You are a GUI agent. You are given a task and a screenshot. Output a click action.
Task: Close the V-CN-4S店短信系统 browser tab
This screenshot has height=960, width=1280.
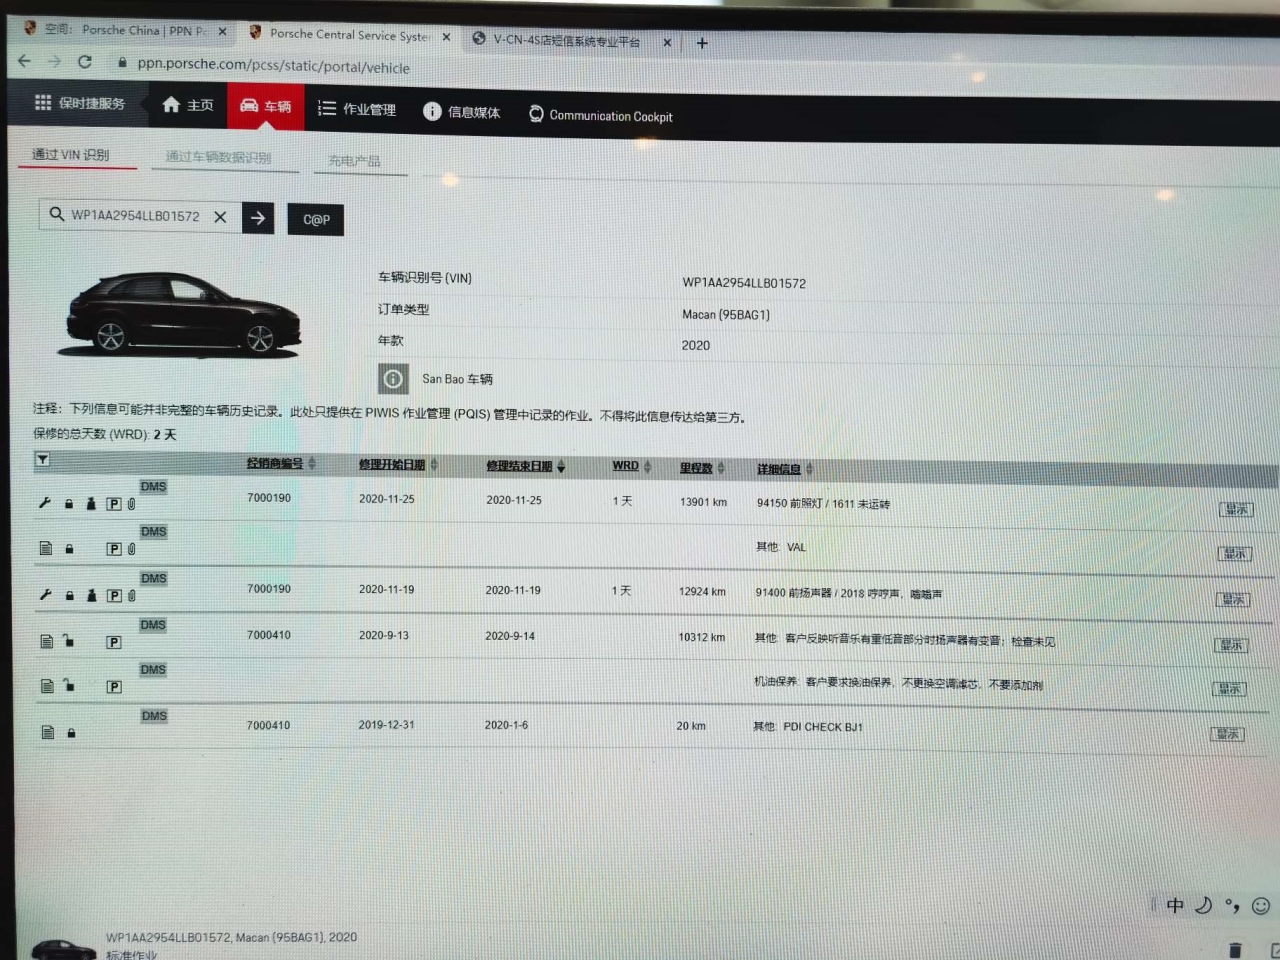click(x=667, y=42)
